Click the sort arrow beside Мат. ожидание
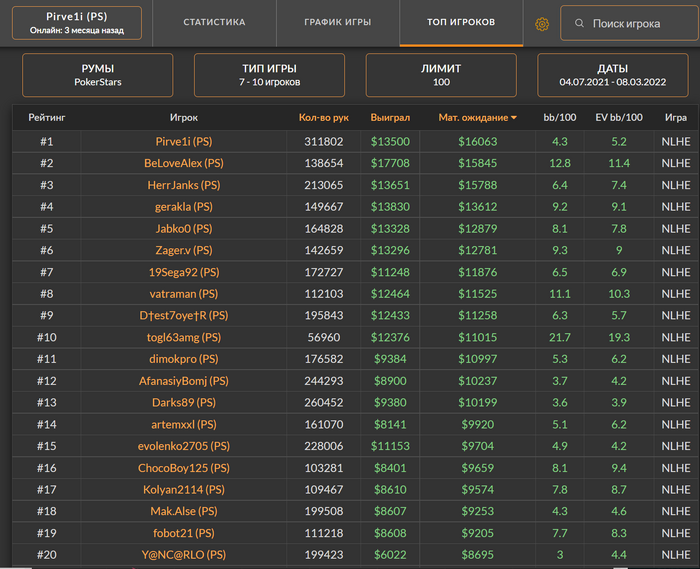 click(x=514, y=118)
